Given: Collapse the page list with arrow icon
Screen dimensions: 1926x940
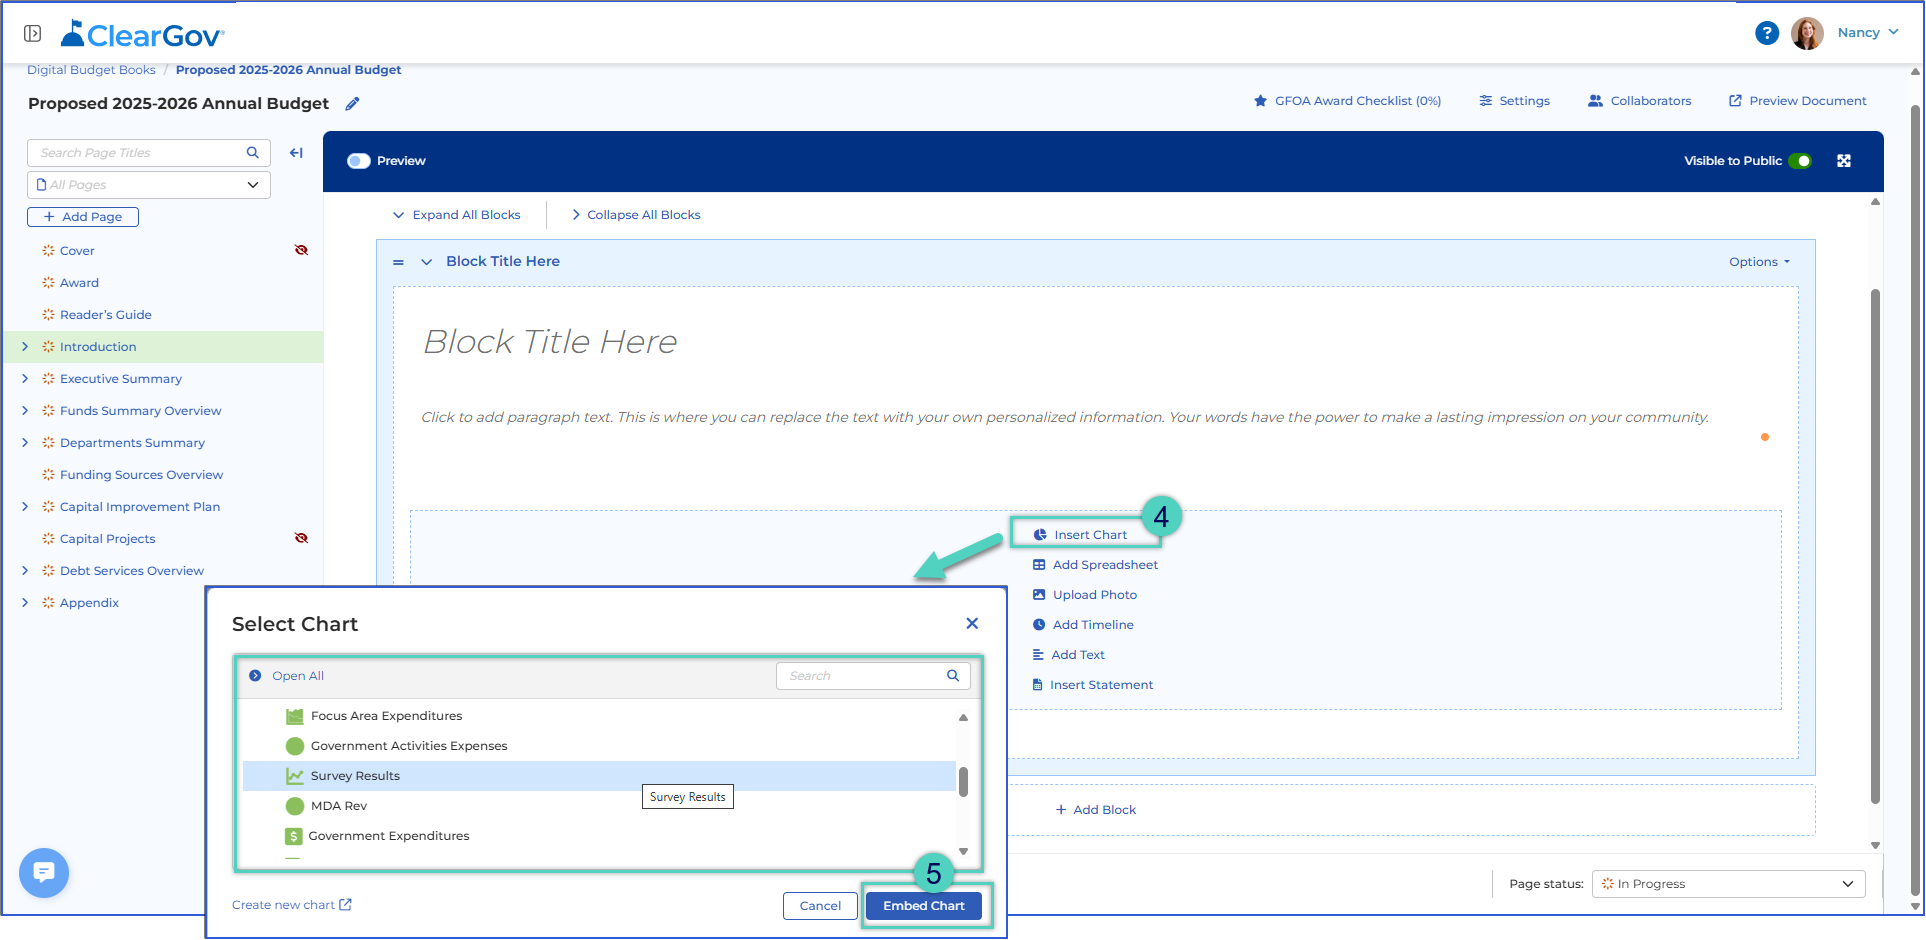Looking at the screenshot, I should 296,153.
